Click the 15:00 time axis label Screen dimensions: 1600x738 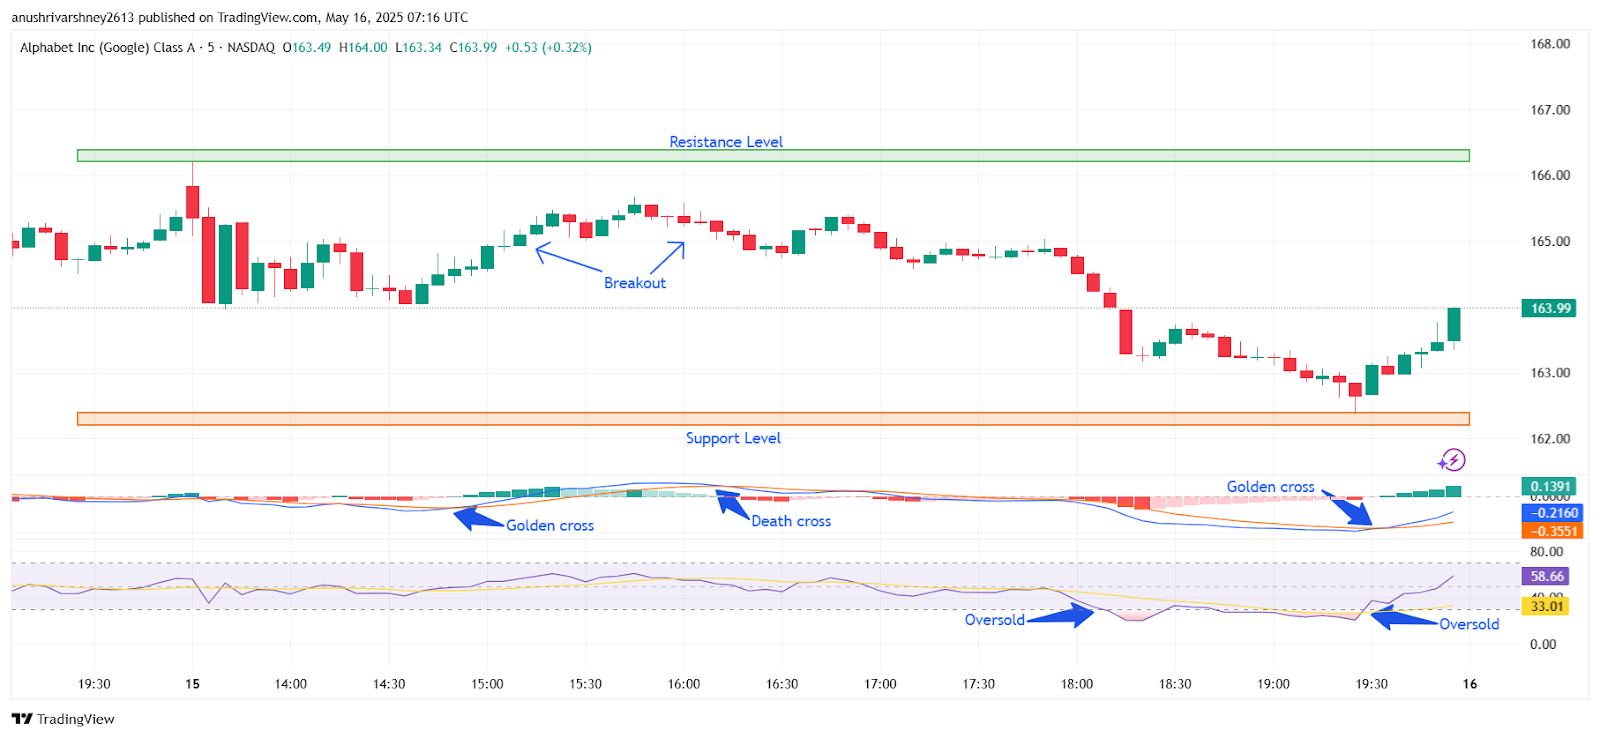click(x=487, y=684)
